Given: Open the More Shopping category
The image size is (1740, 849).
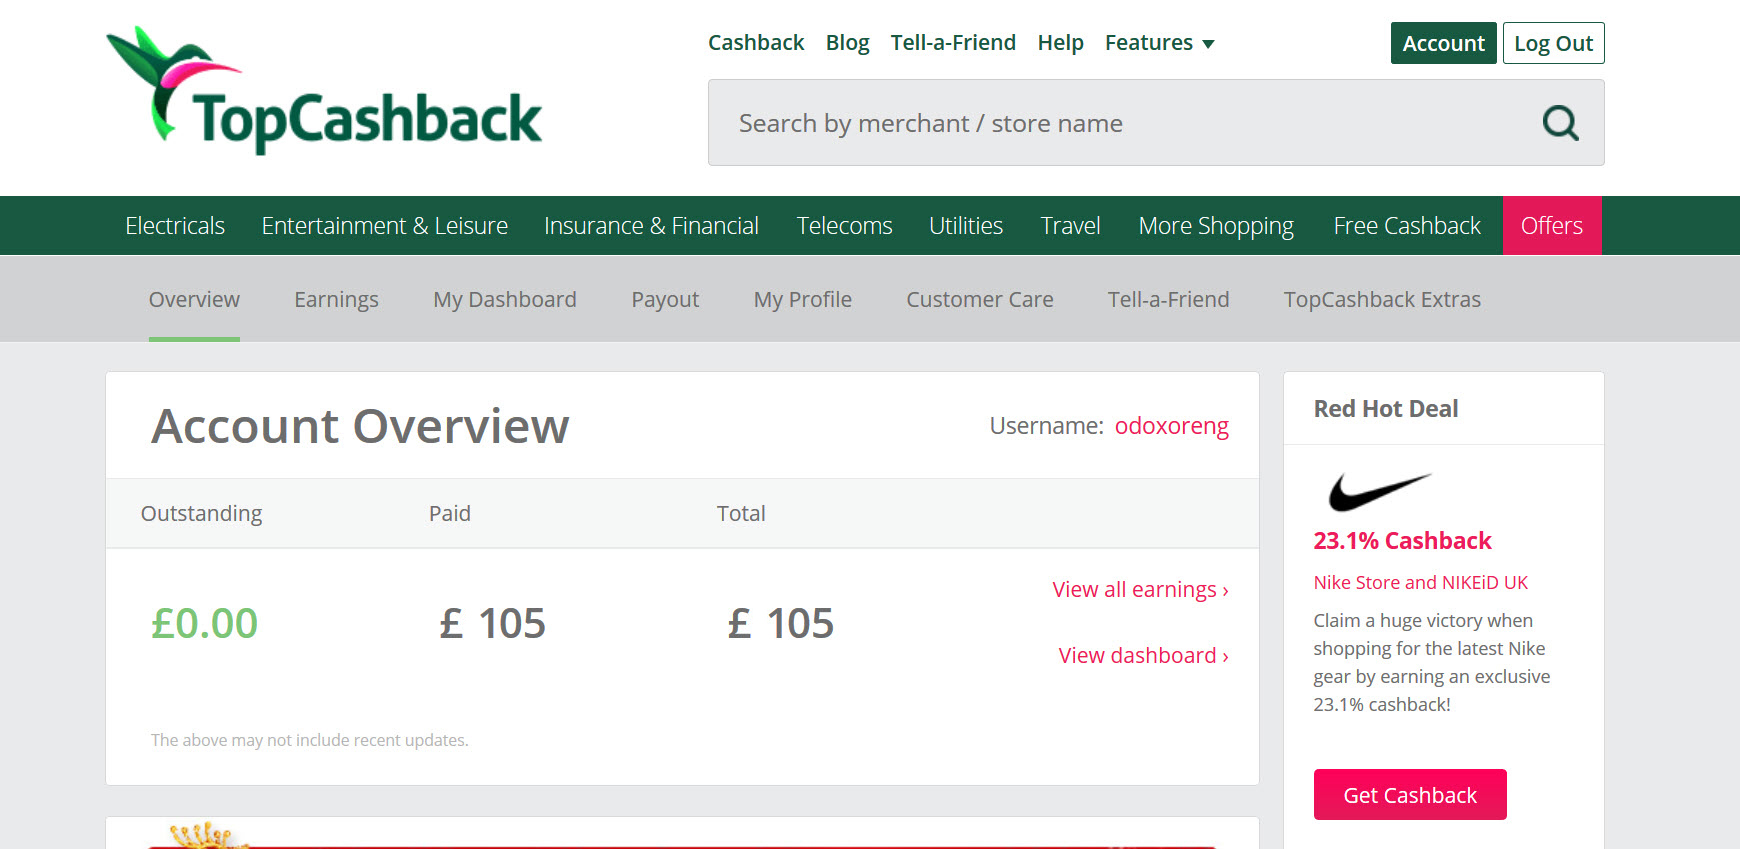Looking at the screenshot, I should coord(1216,226).
